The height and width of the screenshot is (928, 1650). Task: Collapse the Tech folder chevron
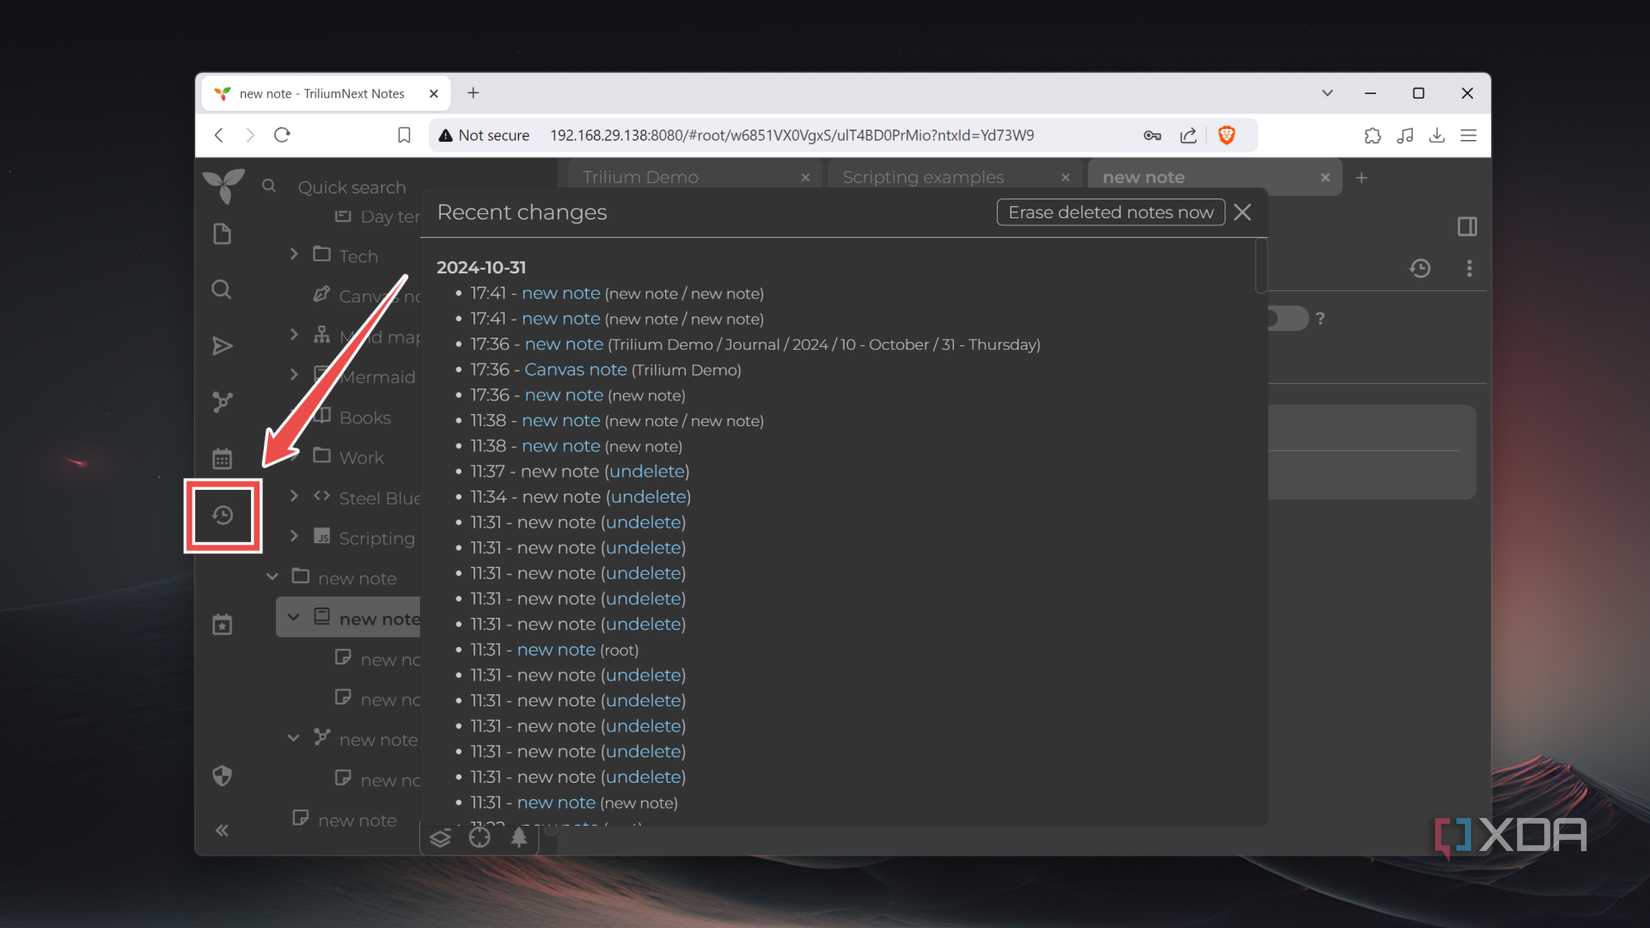(293, 255)
